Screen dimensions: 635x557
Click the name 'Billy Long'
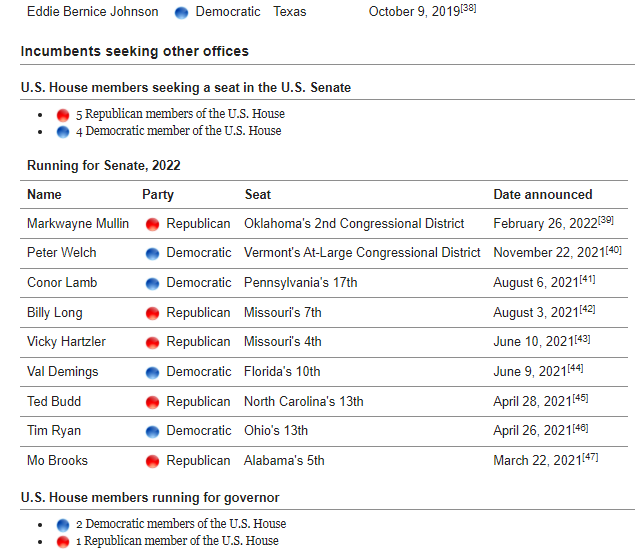[x=55, y=313]
